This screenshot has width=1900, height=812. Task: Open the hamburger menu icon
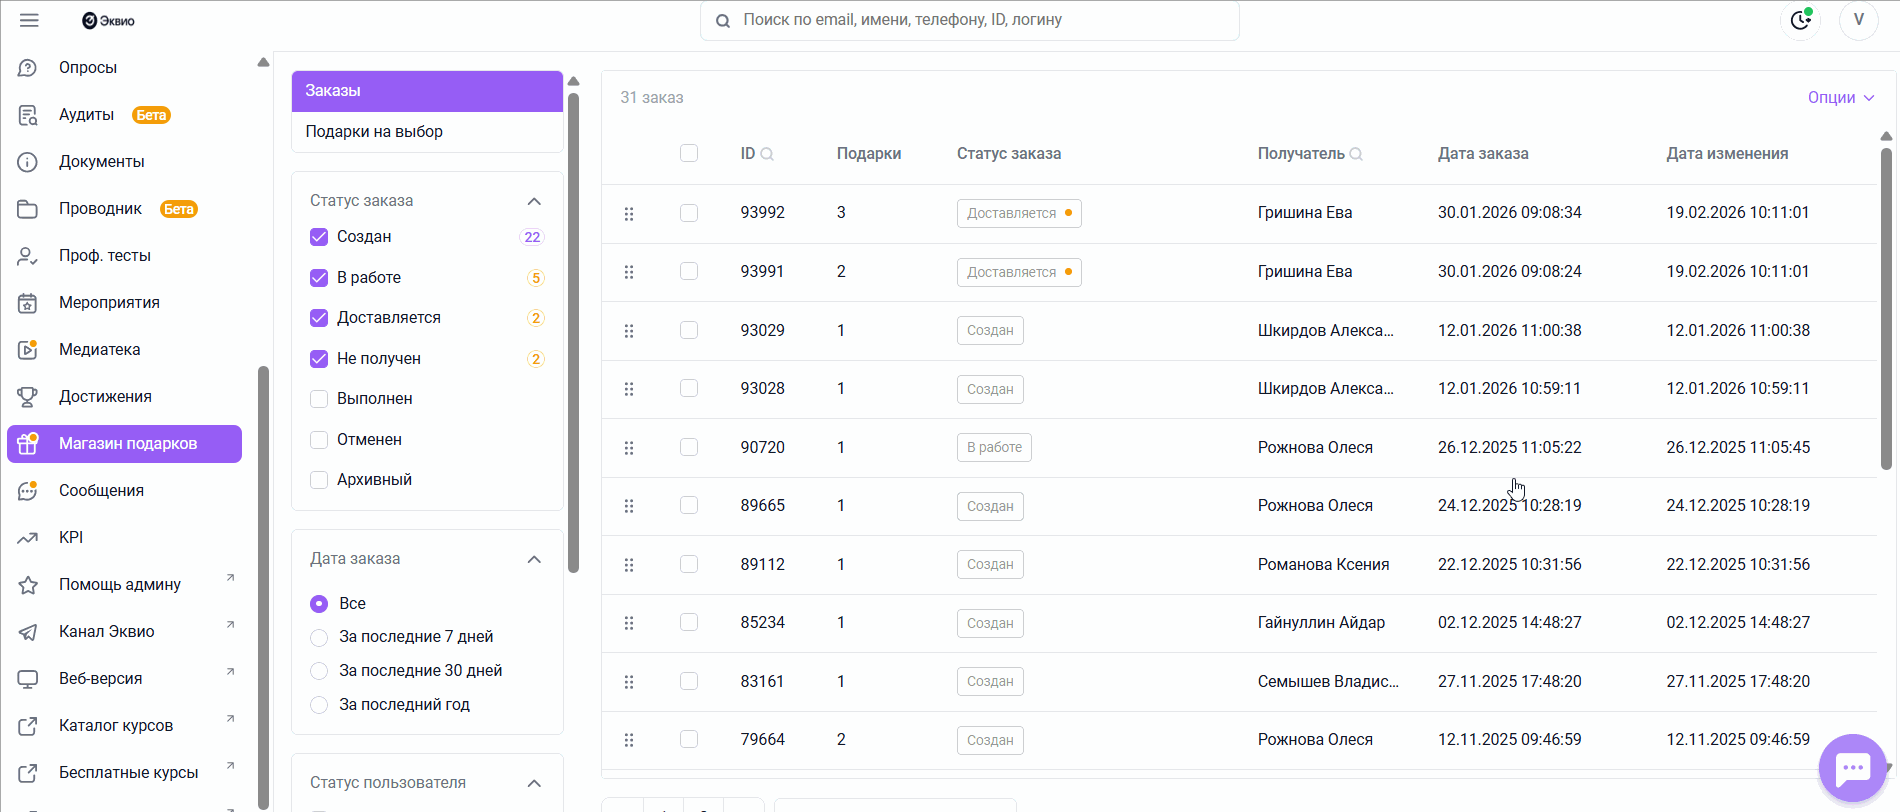(x=29, y=20)
